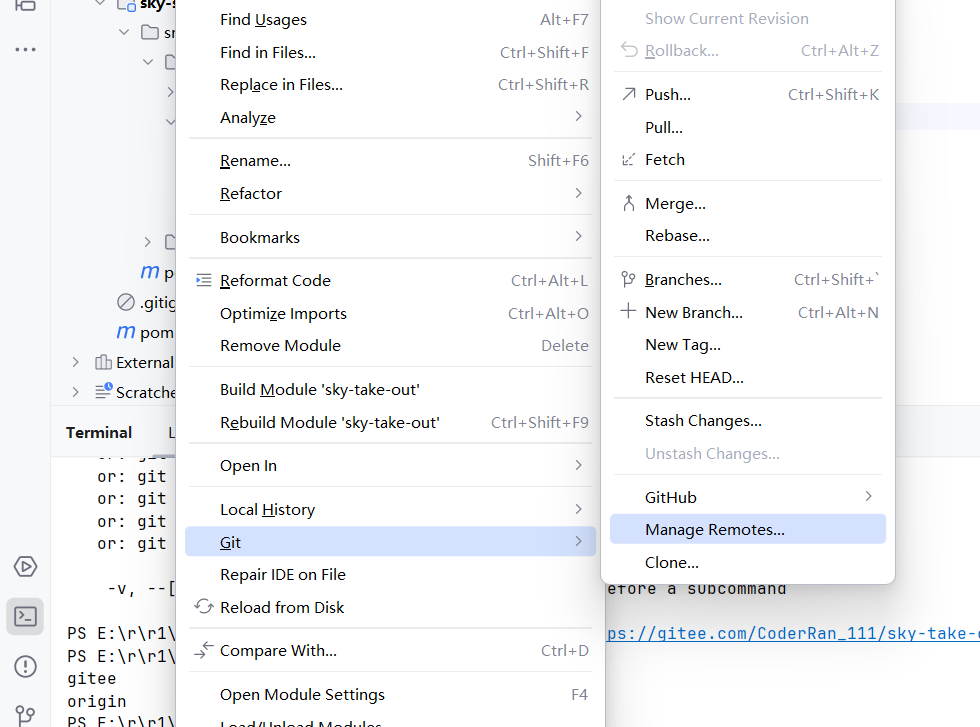980x727 pixels.
Task: Click the Fetch icon
Action: pyautogui.click(x=629, y=159)
